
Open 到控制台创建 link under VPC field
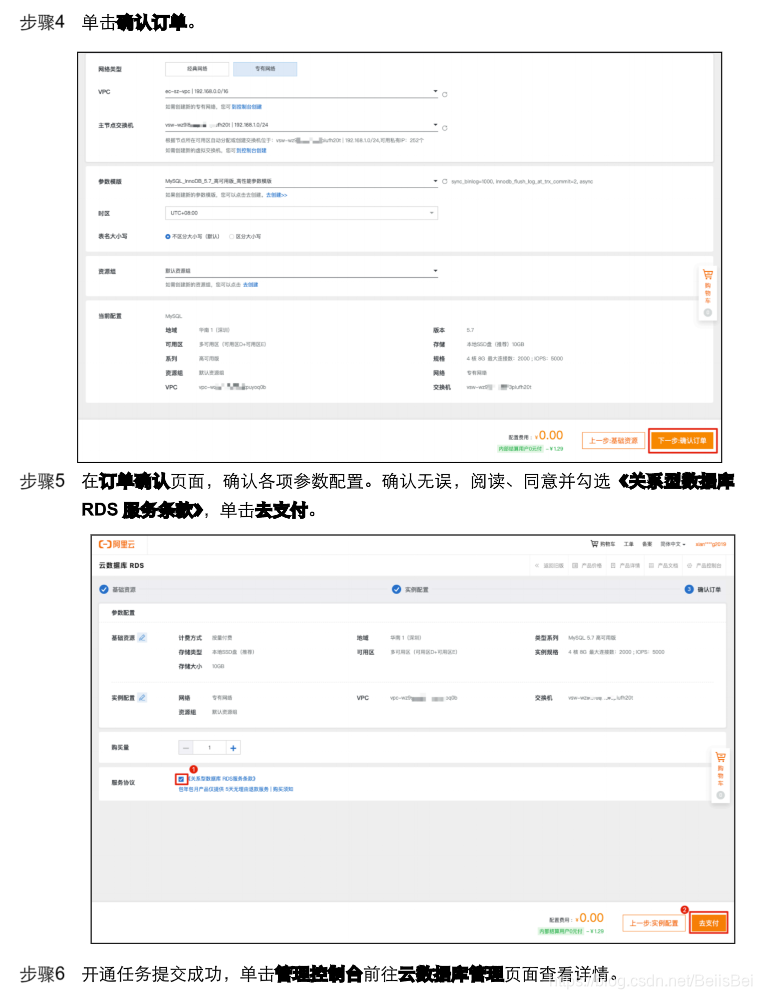click(246, 106)
